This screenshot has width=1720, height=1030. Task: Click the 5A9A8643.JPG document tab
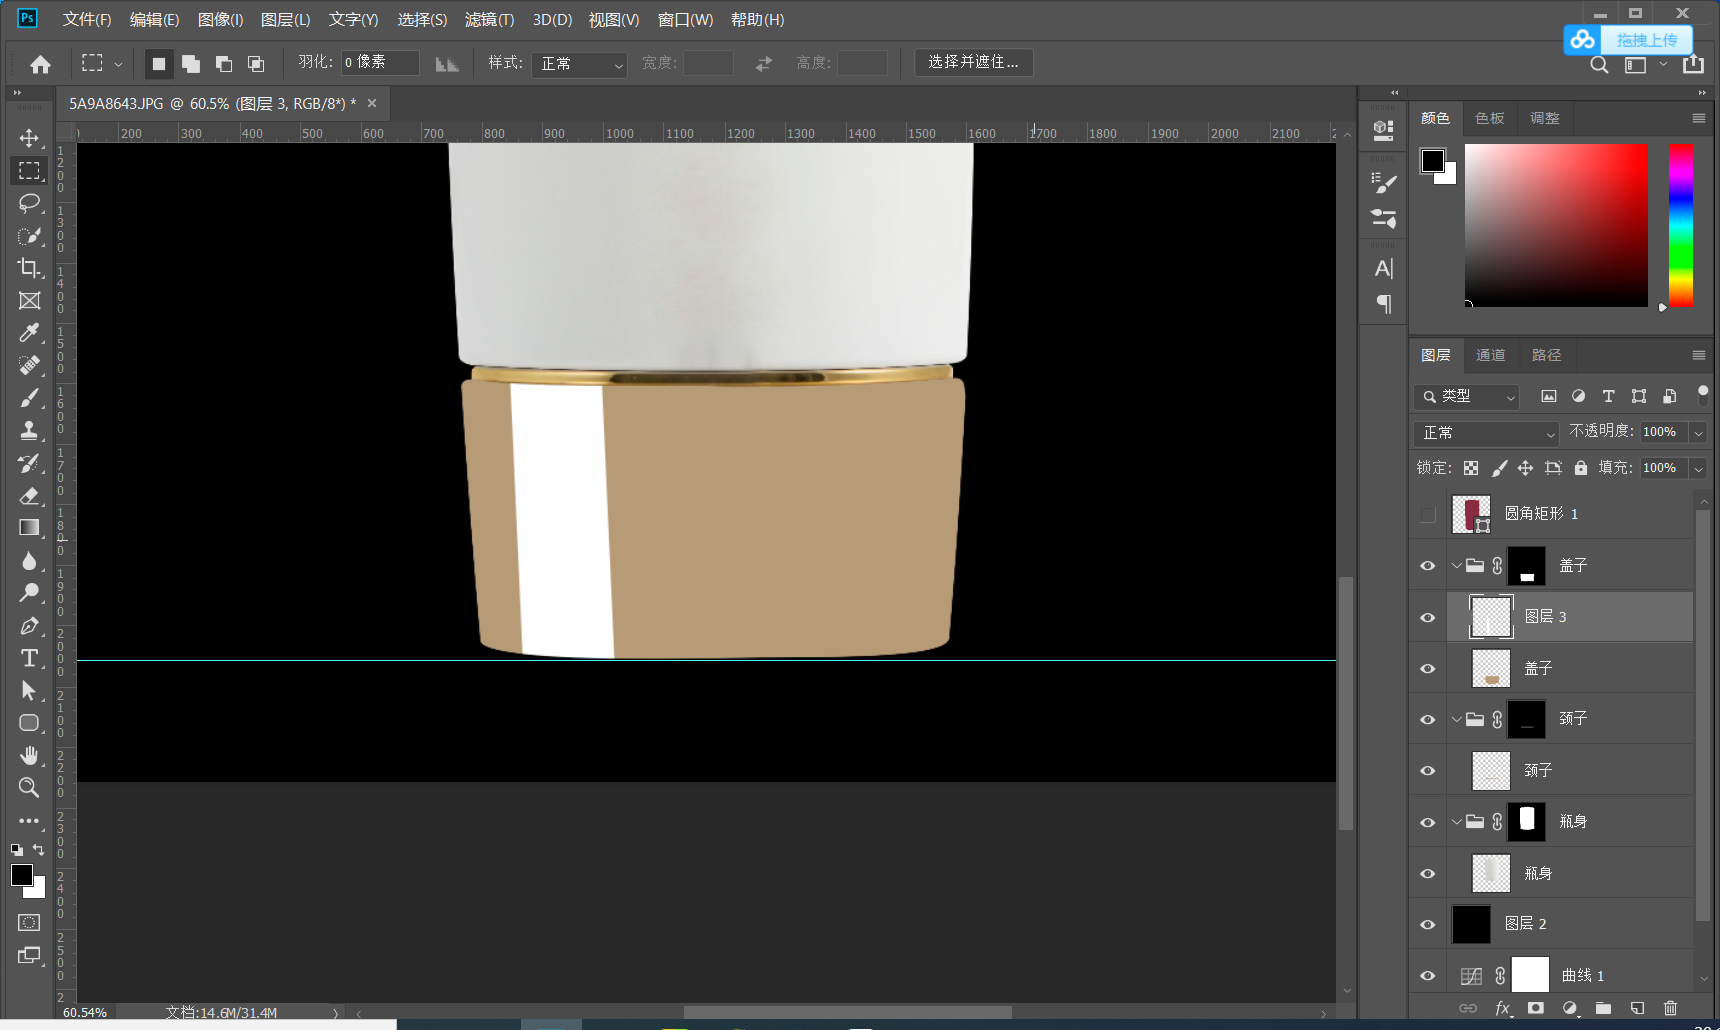pos(223,103)
